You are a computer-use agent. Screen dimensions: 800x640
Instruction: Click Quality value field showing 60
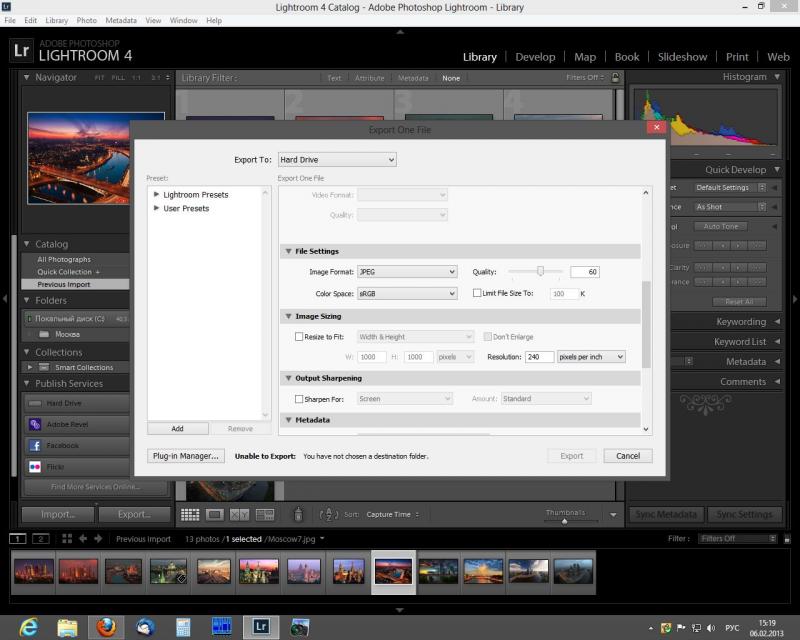tap(585, 272)
